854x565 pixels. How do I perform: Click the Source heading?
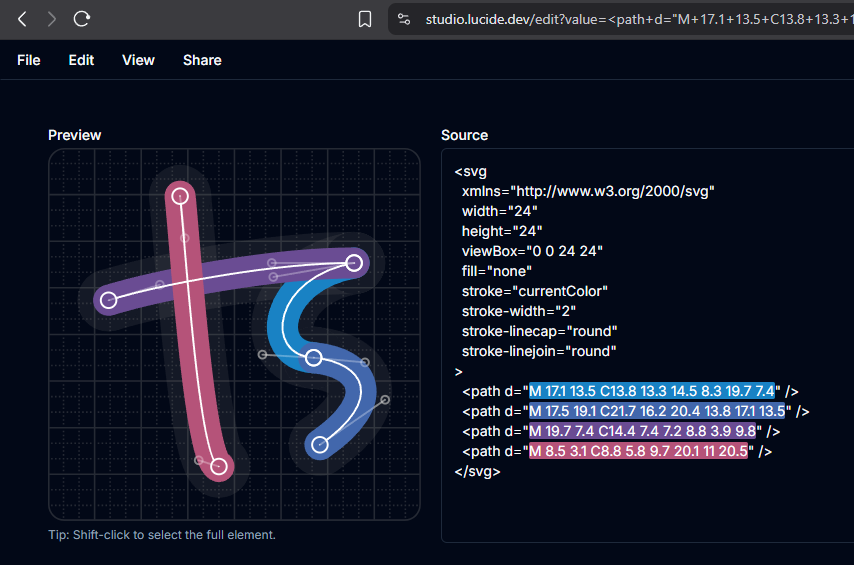click(x=465, y=135)
